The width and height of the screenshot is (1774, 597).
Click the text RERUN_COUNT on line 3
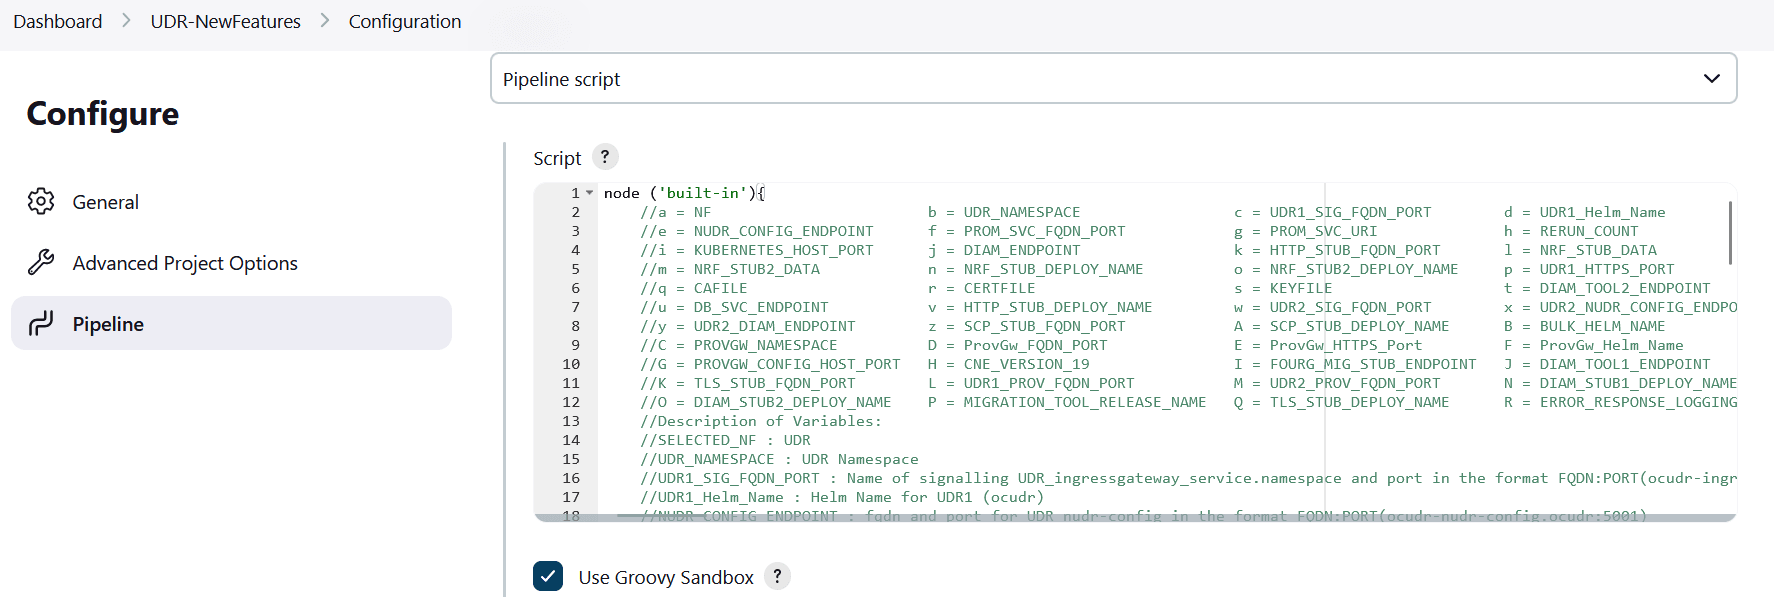[1589, 231]
